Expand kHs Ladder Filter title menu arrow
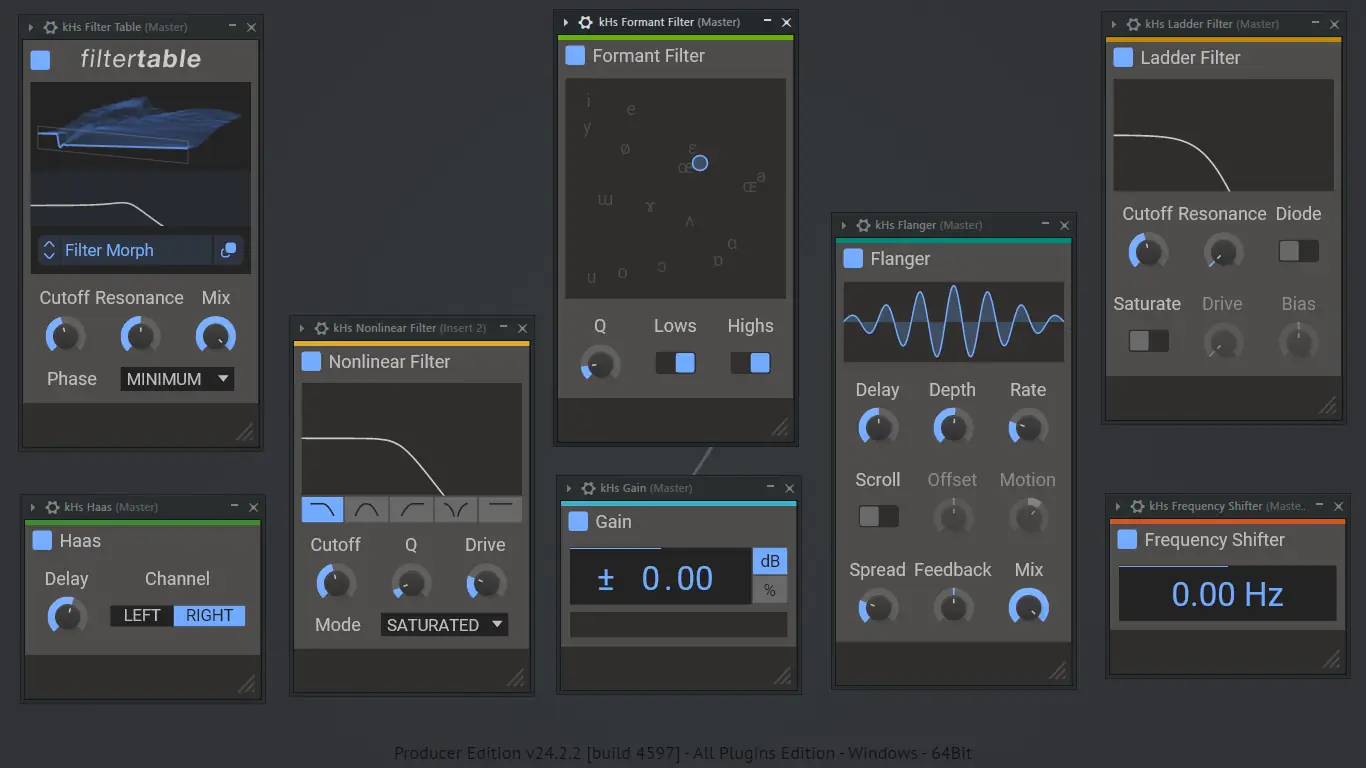 [x=1114, y=24]
